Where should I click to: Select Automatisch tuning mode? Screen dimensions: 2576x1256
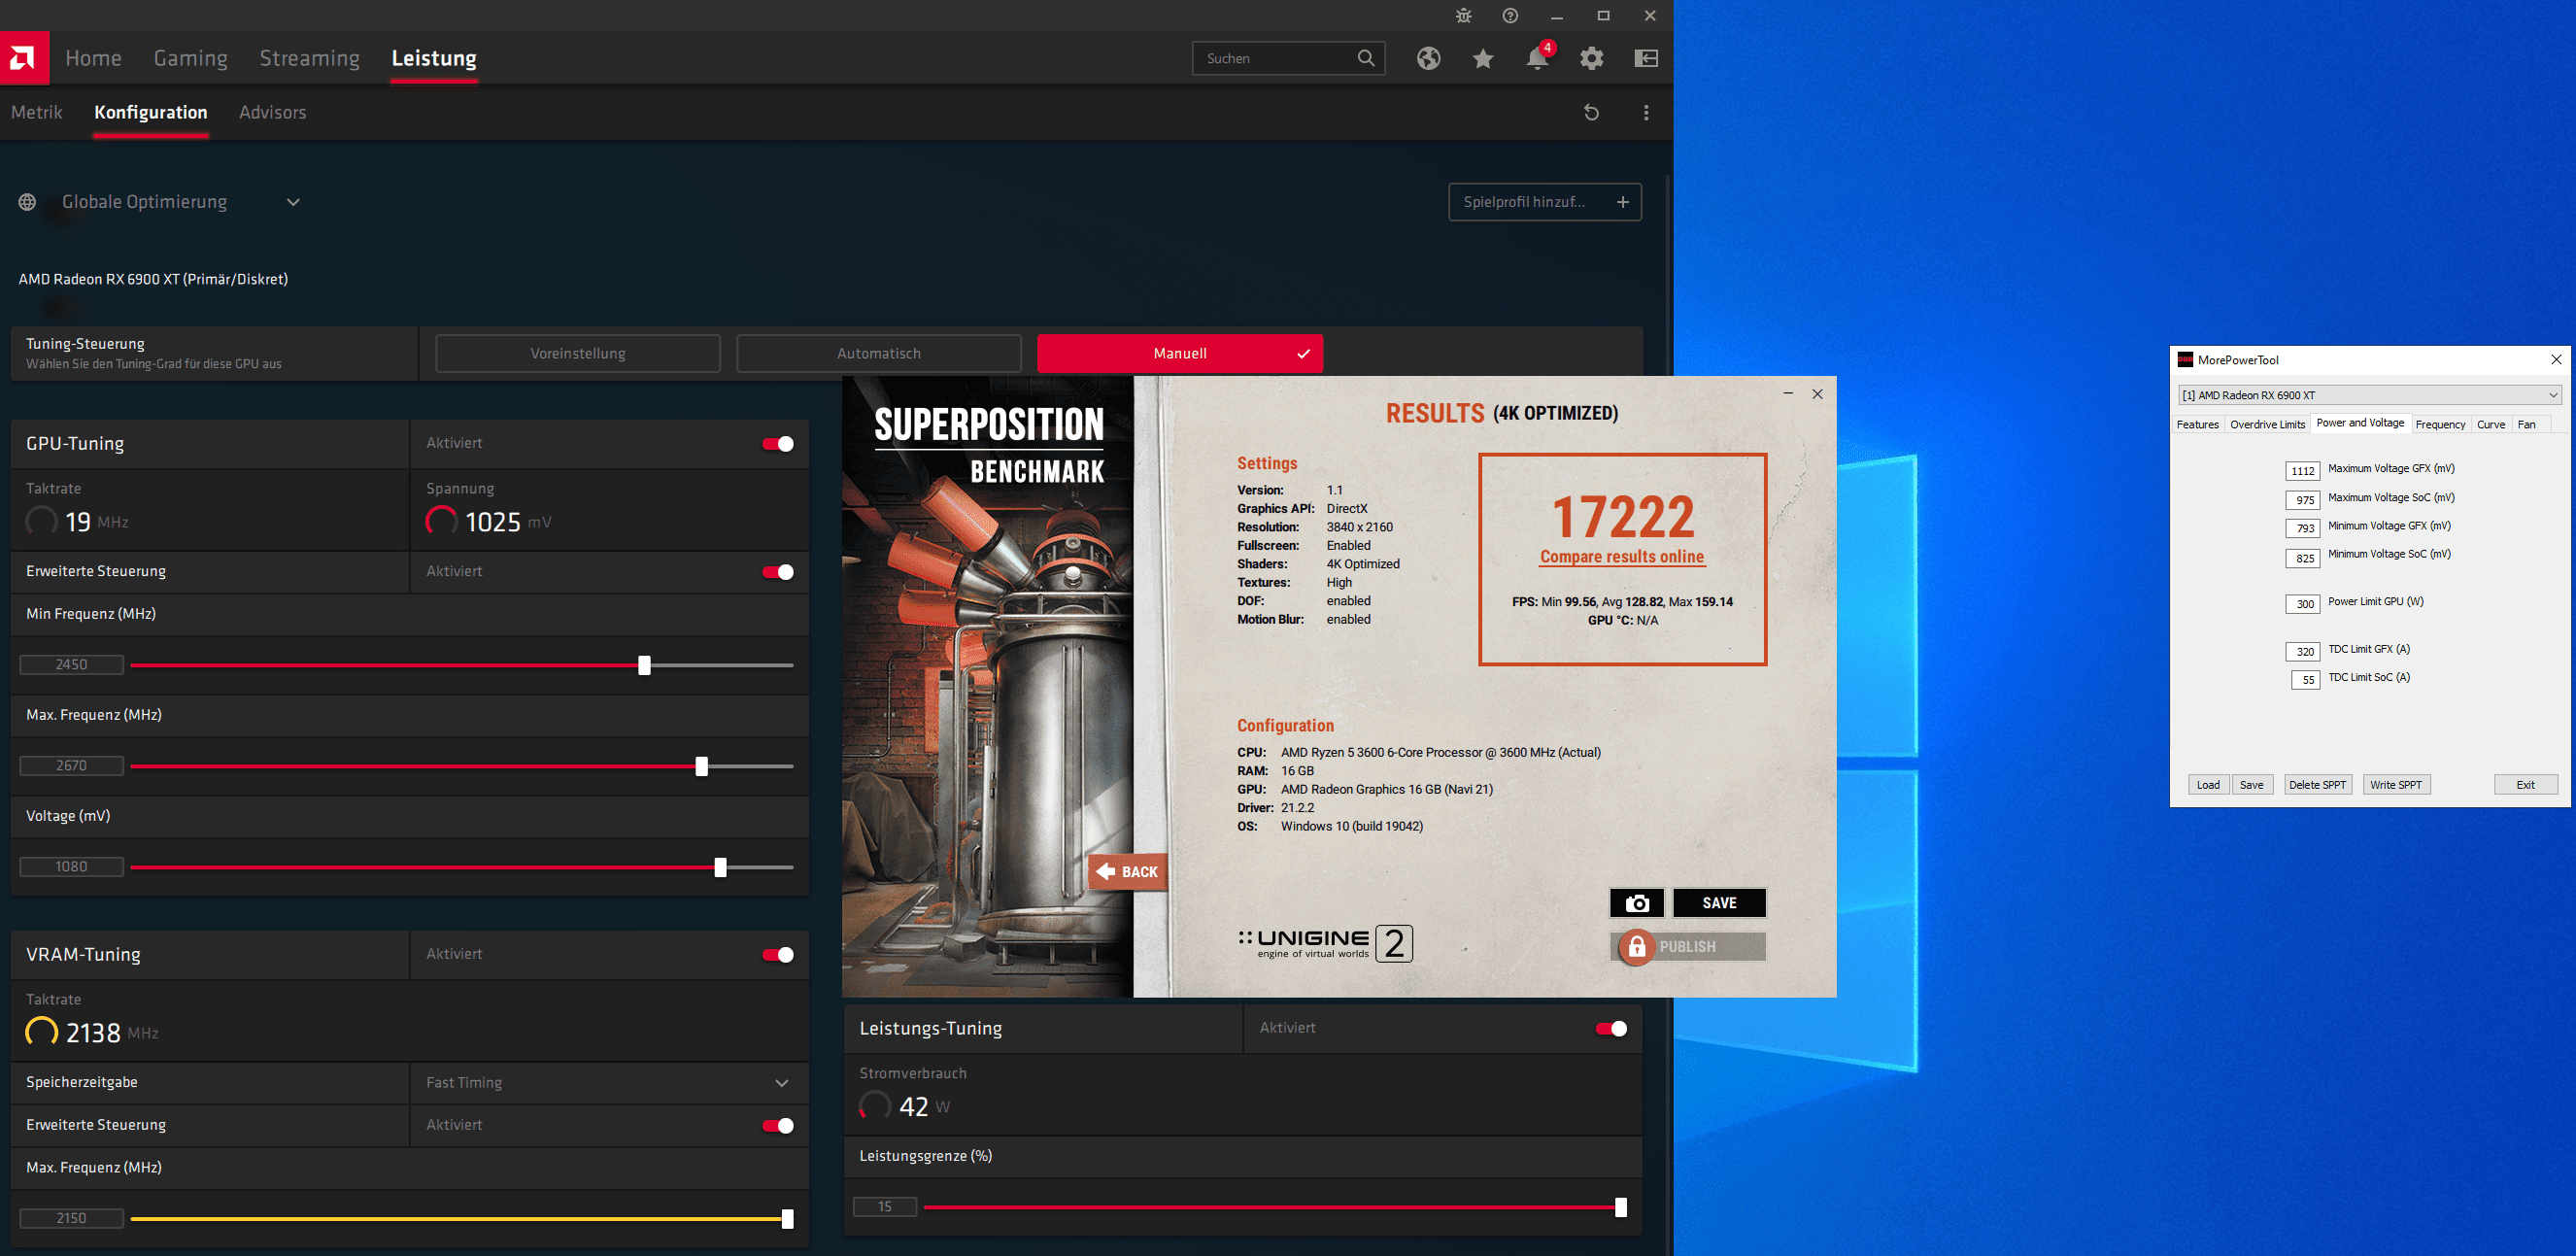879,353
